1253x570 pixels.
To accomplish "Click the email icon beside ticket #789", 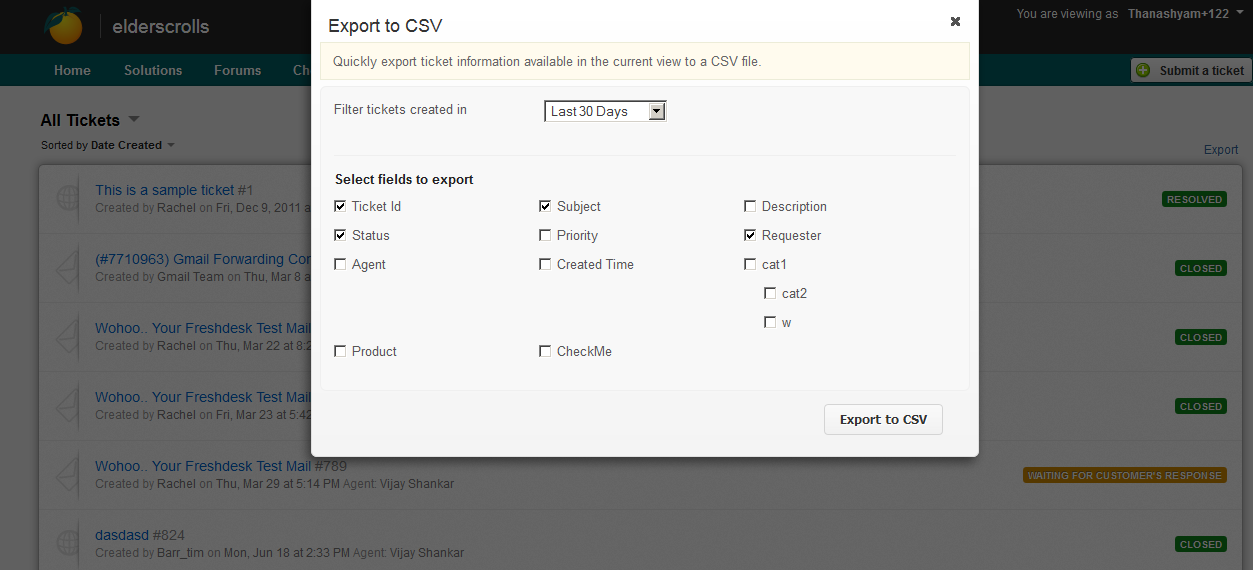I will 67,474.
